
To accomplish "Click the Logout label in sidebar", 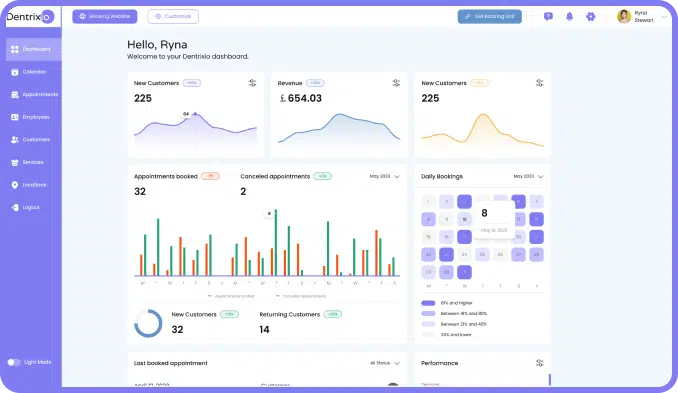I will point(31,208).
